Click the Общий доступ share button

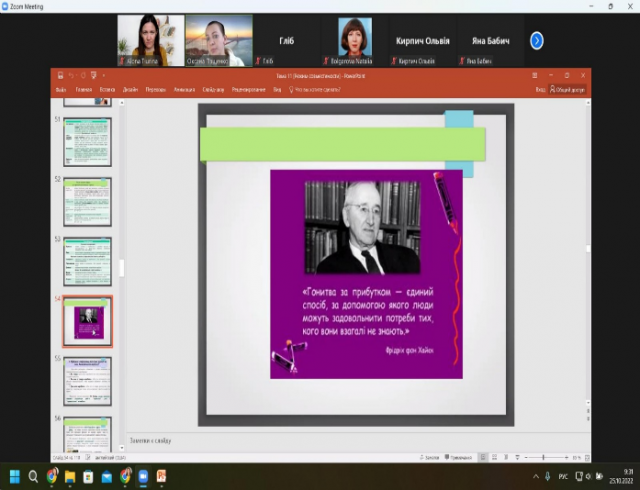[565, 89]
